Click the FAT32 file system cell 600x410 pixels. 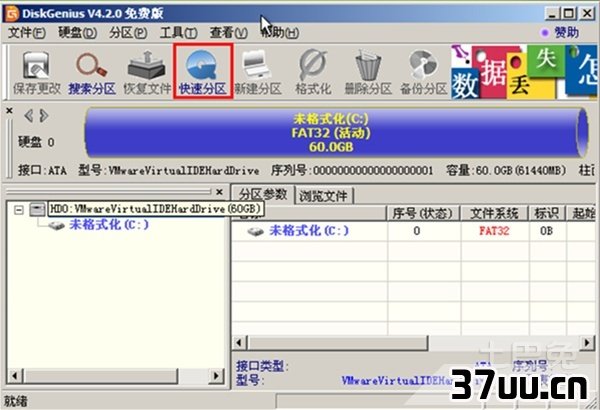tap(494, 231)
